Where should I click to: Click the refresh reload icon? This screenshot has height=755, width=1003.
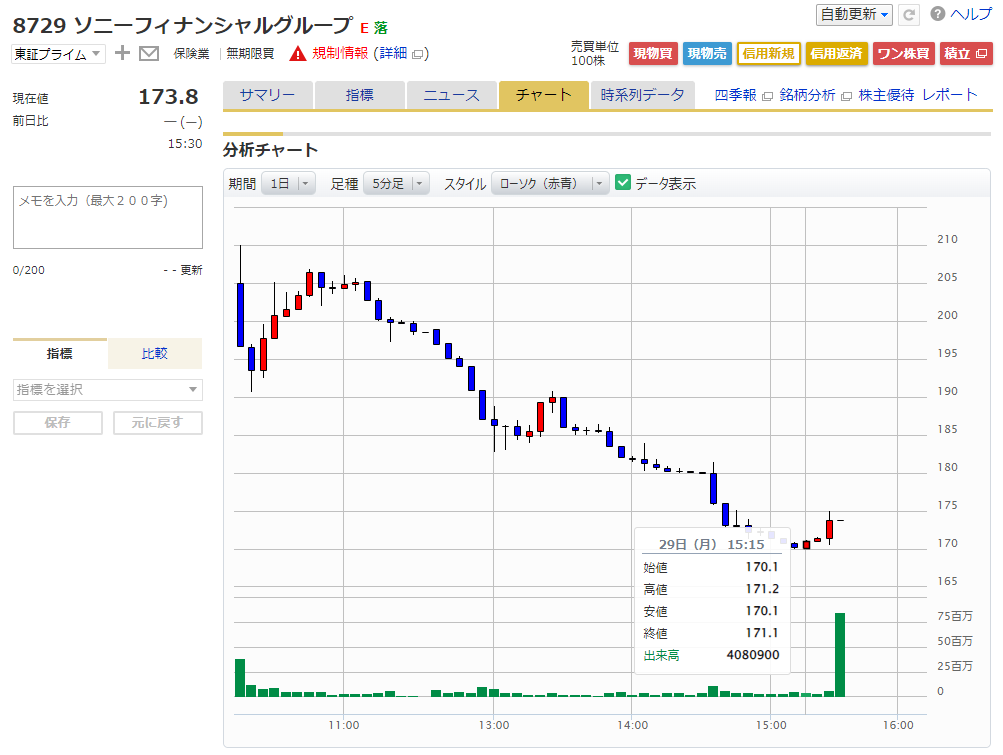pos(909,14)
